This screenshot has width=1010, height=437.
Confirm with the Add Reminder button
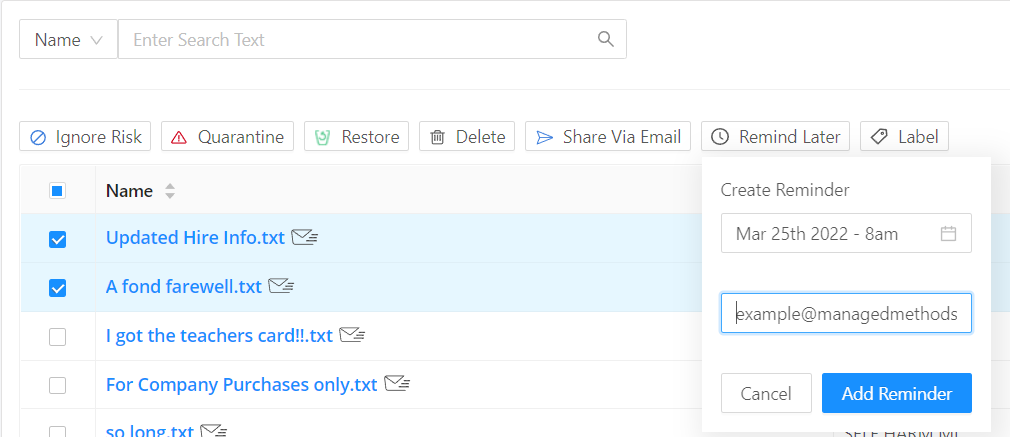pyautogui.click(x=897, y=393)
